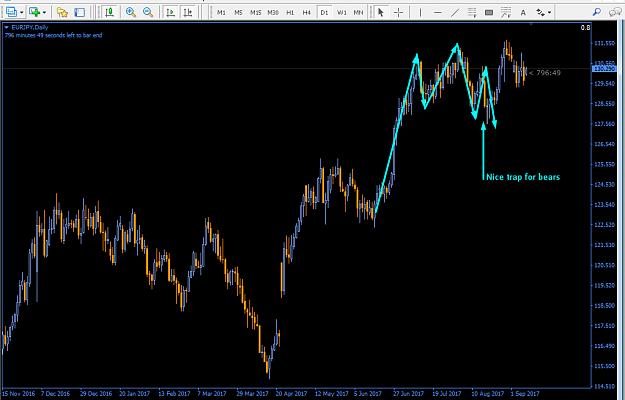The width and height of the screenshot is (625, 400).
Task: Toggle chart shift icon
Action: click(188, 12)
